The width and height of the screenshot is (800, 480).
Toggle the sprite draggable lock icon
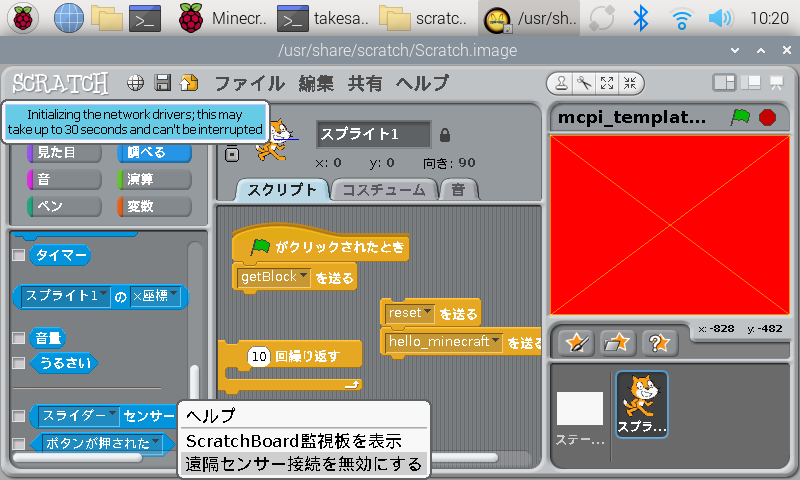[x=444, y=135]
